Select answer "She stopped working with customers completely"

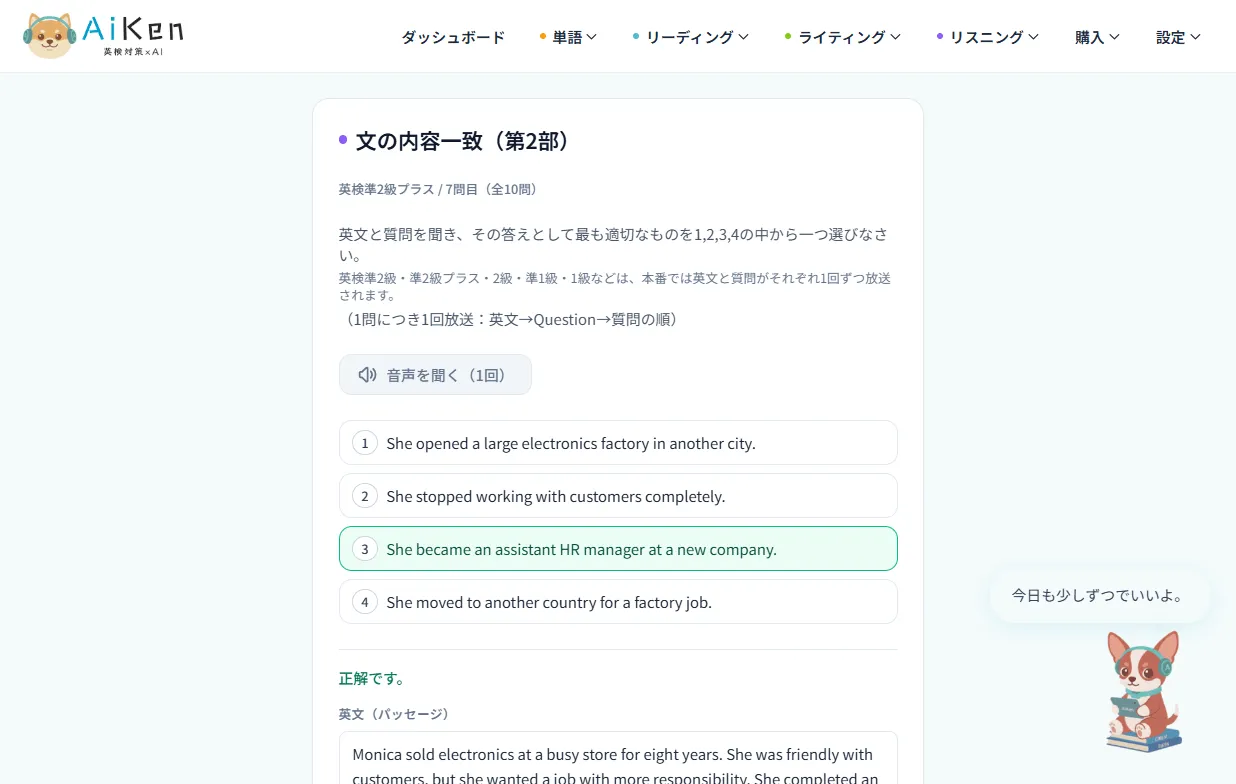618,496
